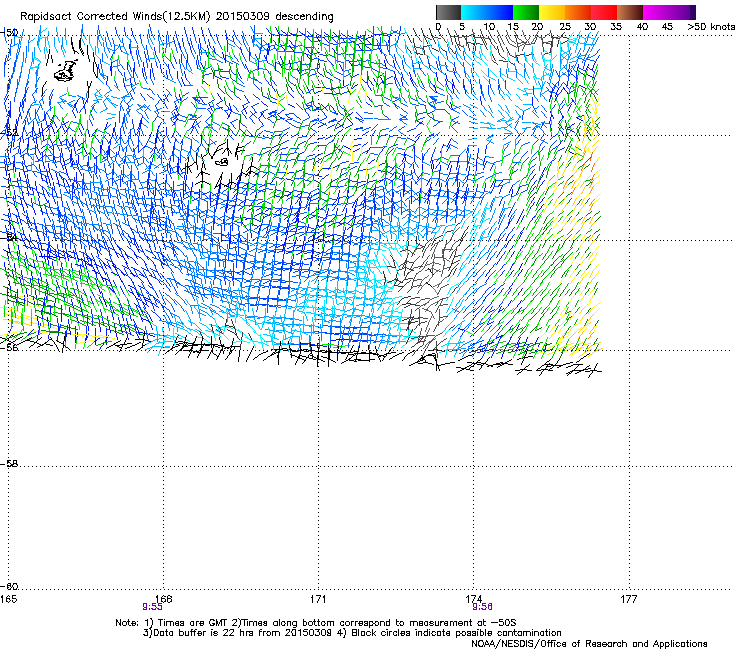Image resolution: width=740 pixels, height=650 pixels.
Task: Click the latitude label '-52'
Action: click(10, 133)
